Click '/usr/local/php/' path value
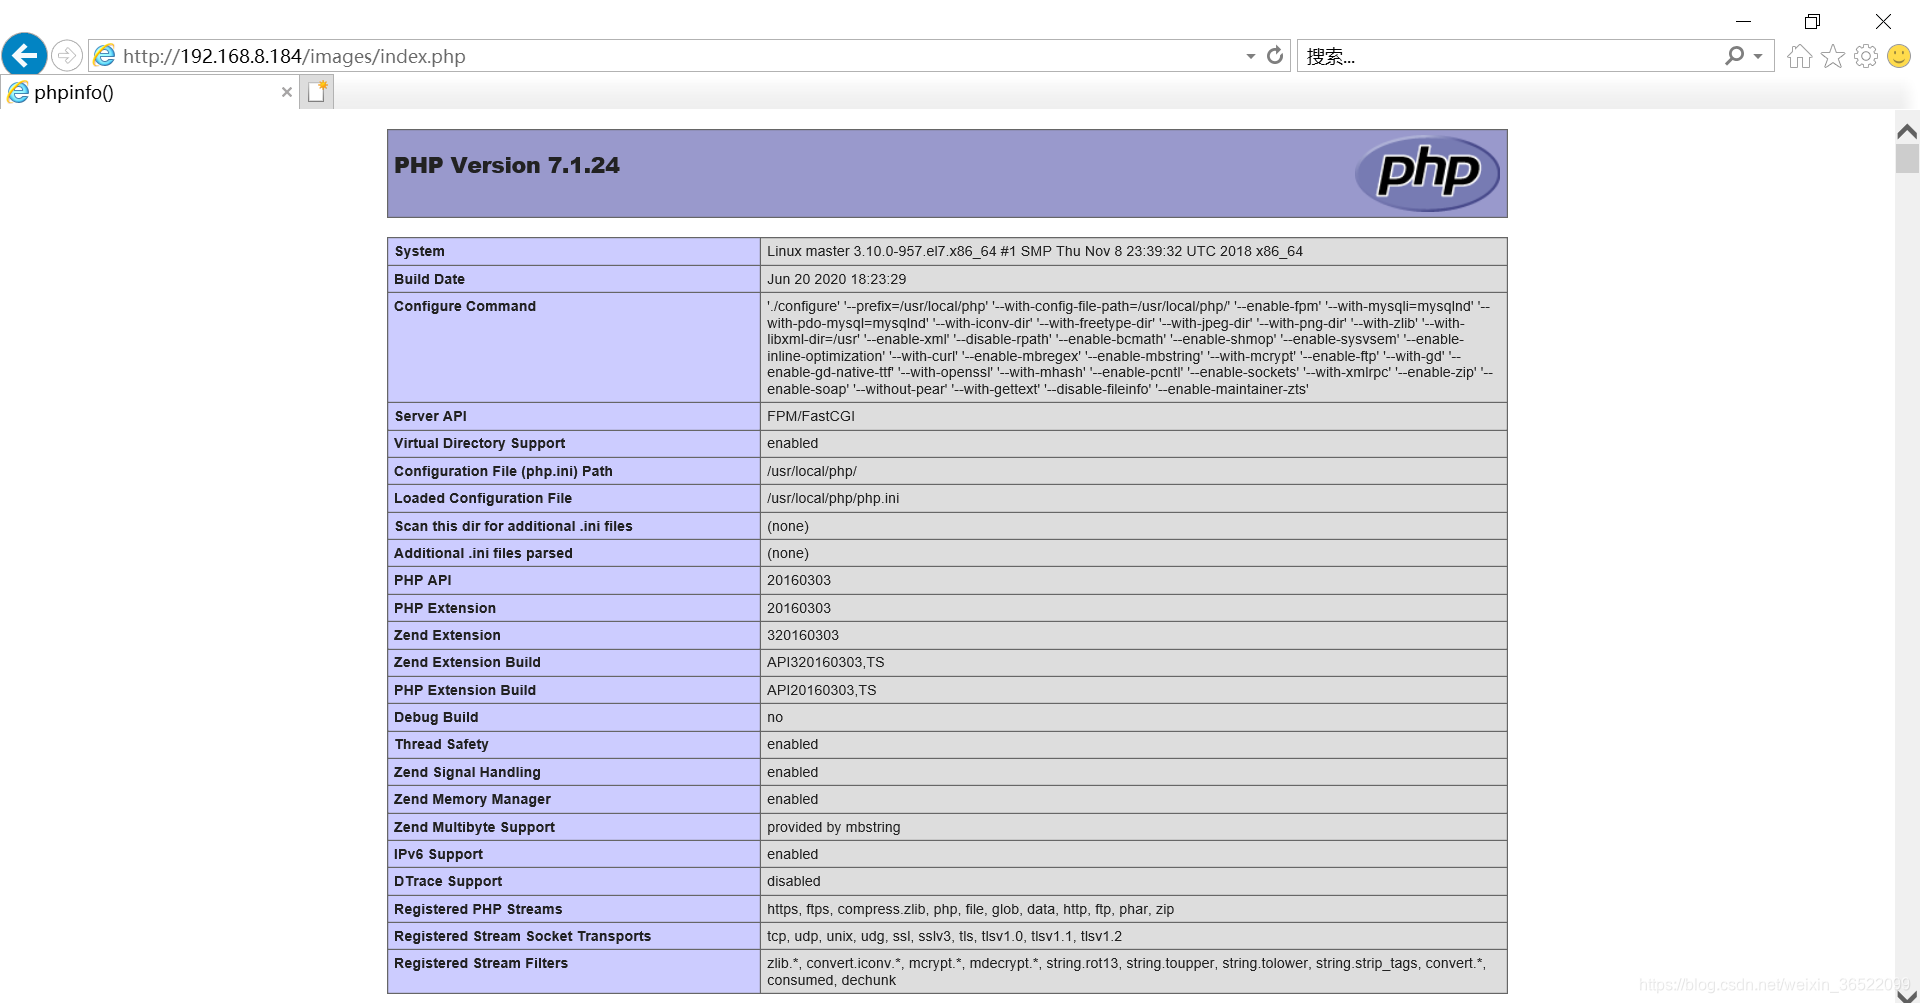 tap(812, 471)
